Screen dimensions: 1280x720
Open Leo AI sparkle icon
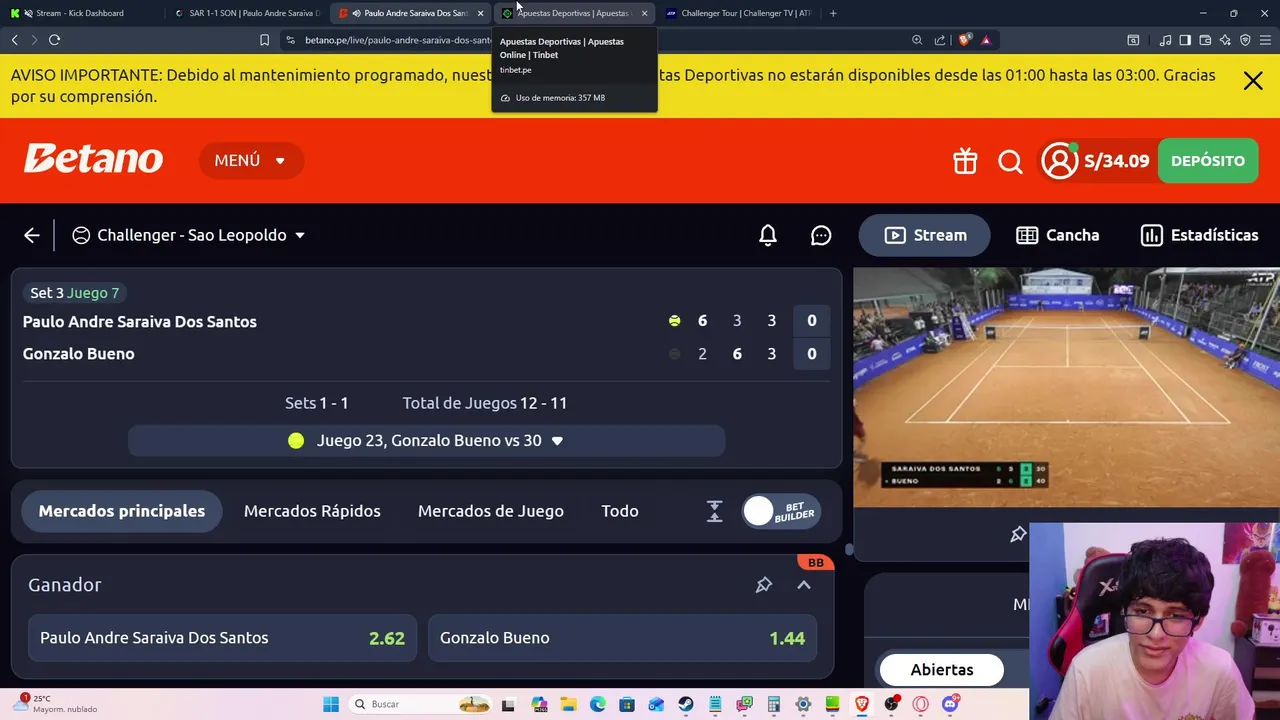pos(1225,40)
